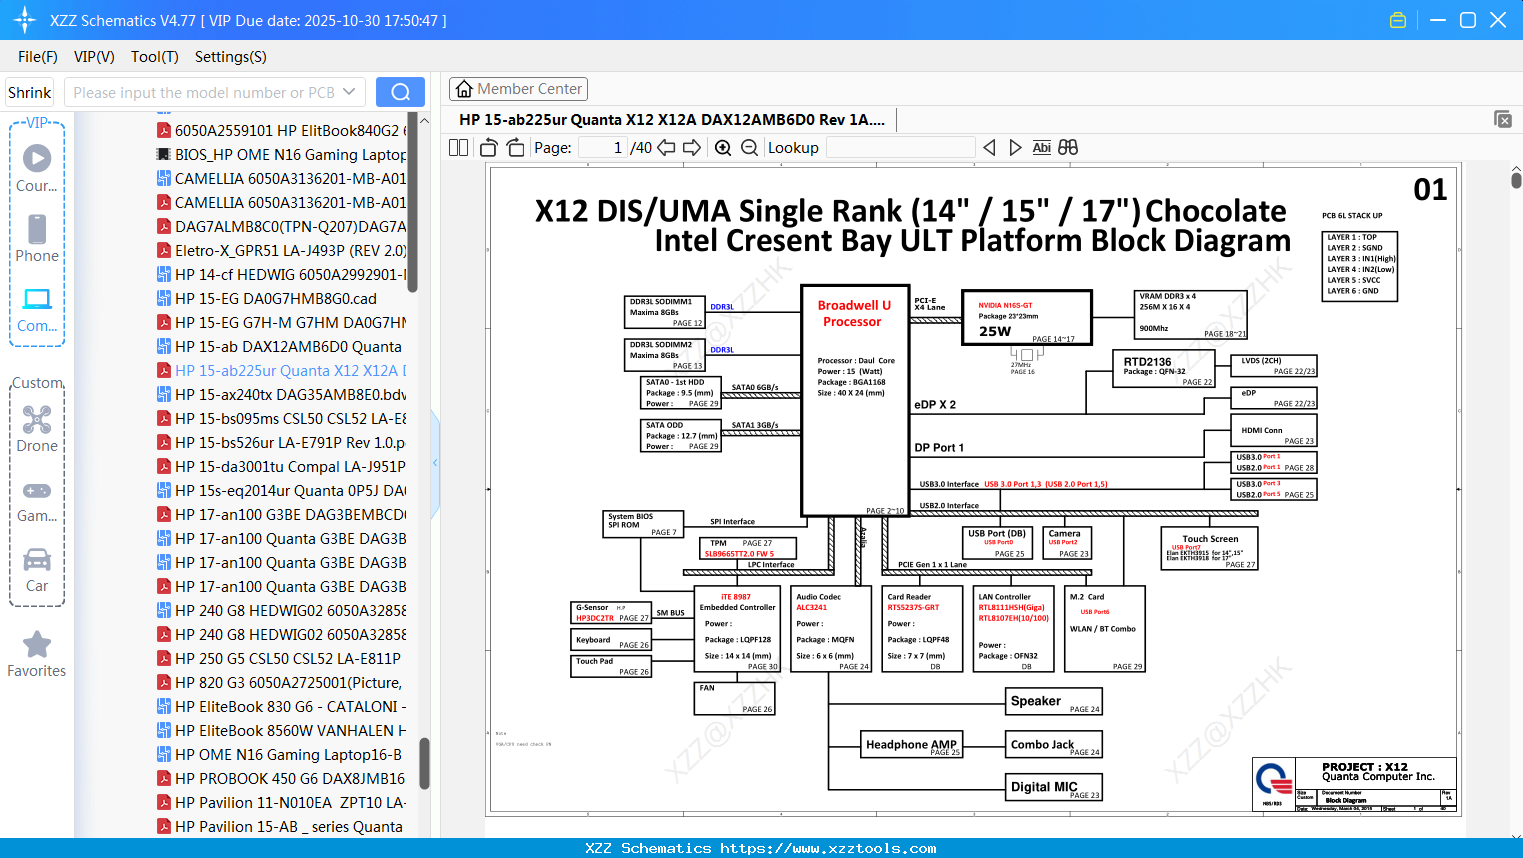Open HP 15-ab DAX12AMB6D0 Quanta file

[x=280, y=347]
